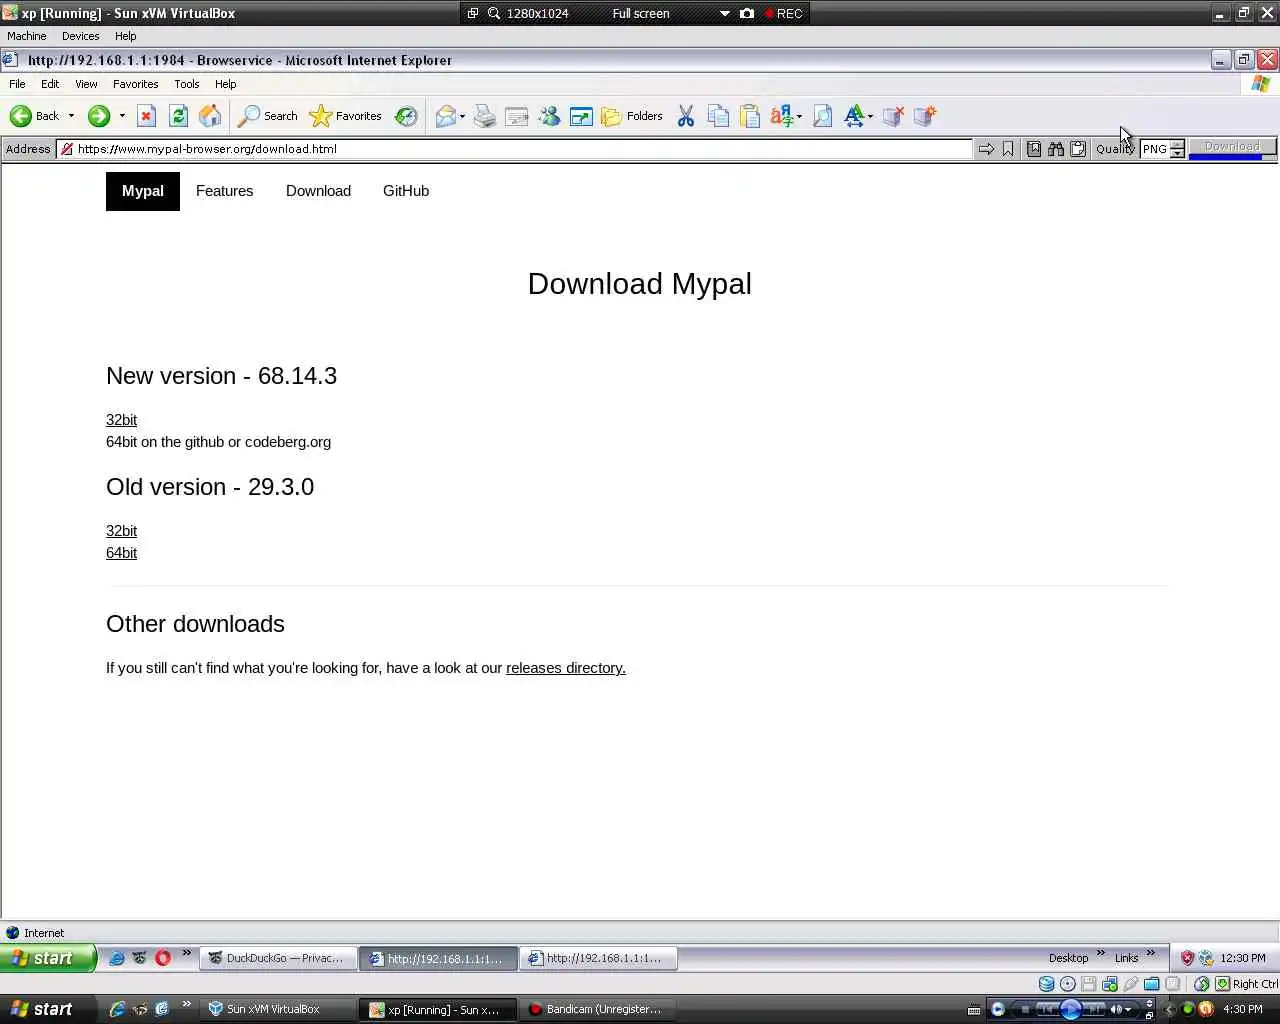Refresh the page using the green arrows icon

(x=178, y=116)
